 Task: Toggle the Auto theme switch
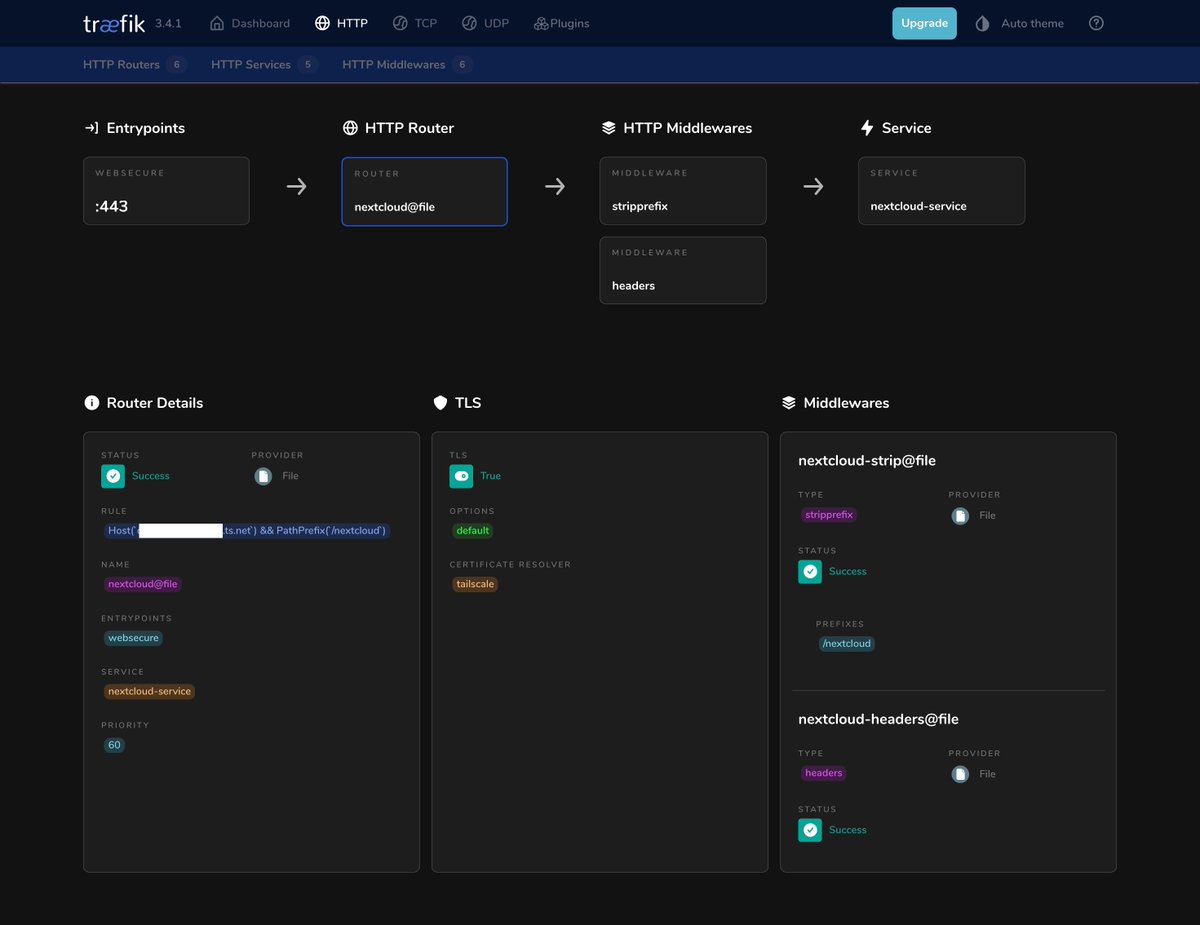(x=1019, y=23)
